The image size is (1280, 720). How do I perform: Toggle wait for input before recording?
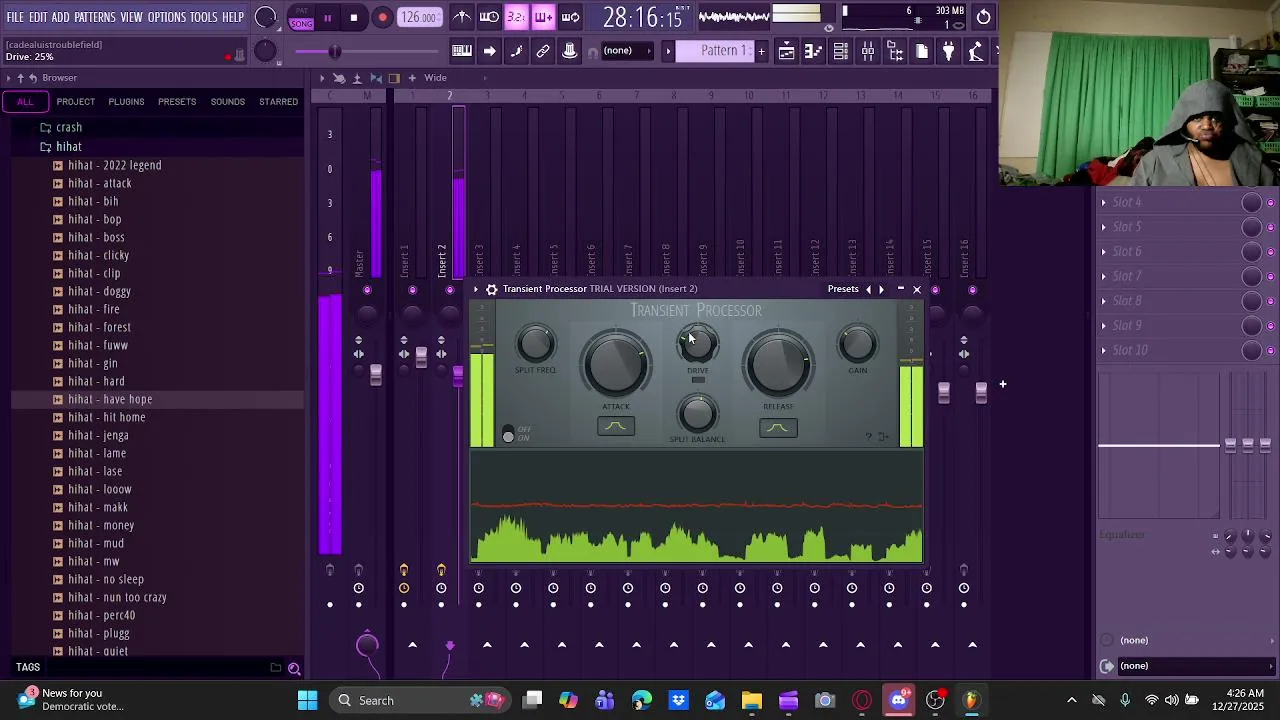489,17
